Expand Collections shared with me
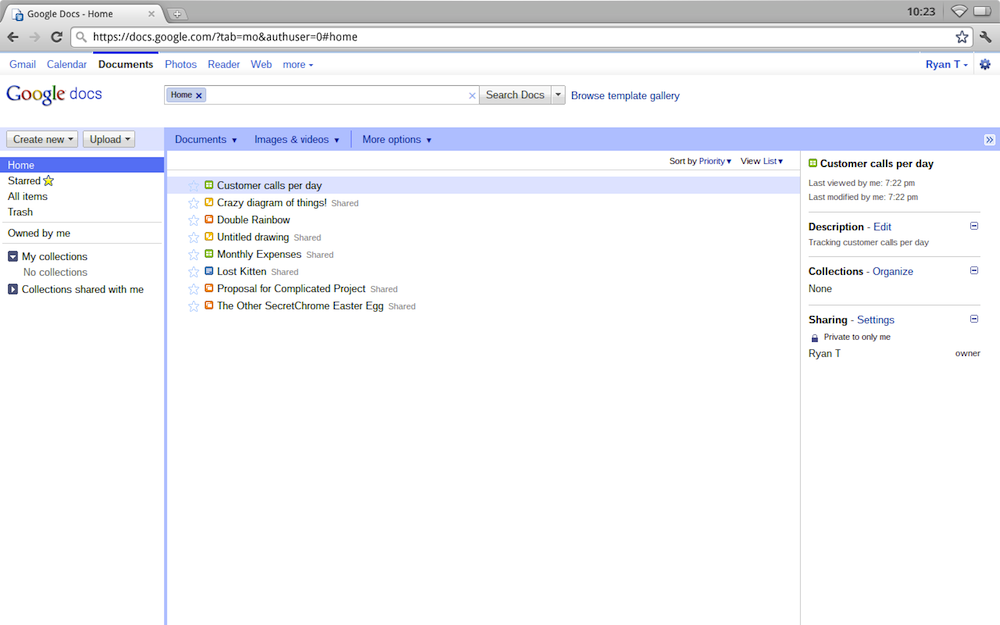Screen dimensions: 1000x625 pos(13,290)
